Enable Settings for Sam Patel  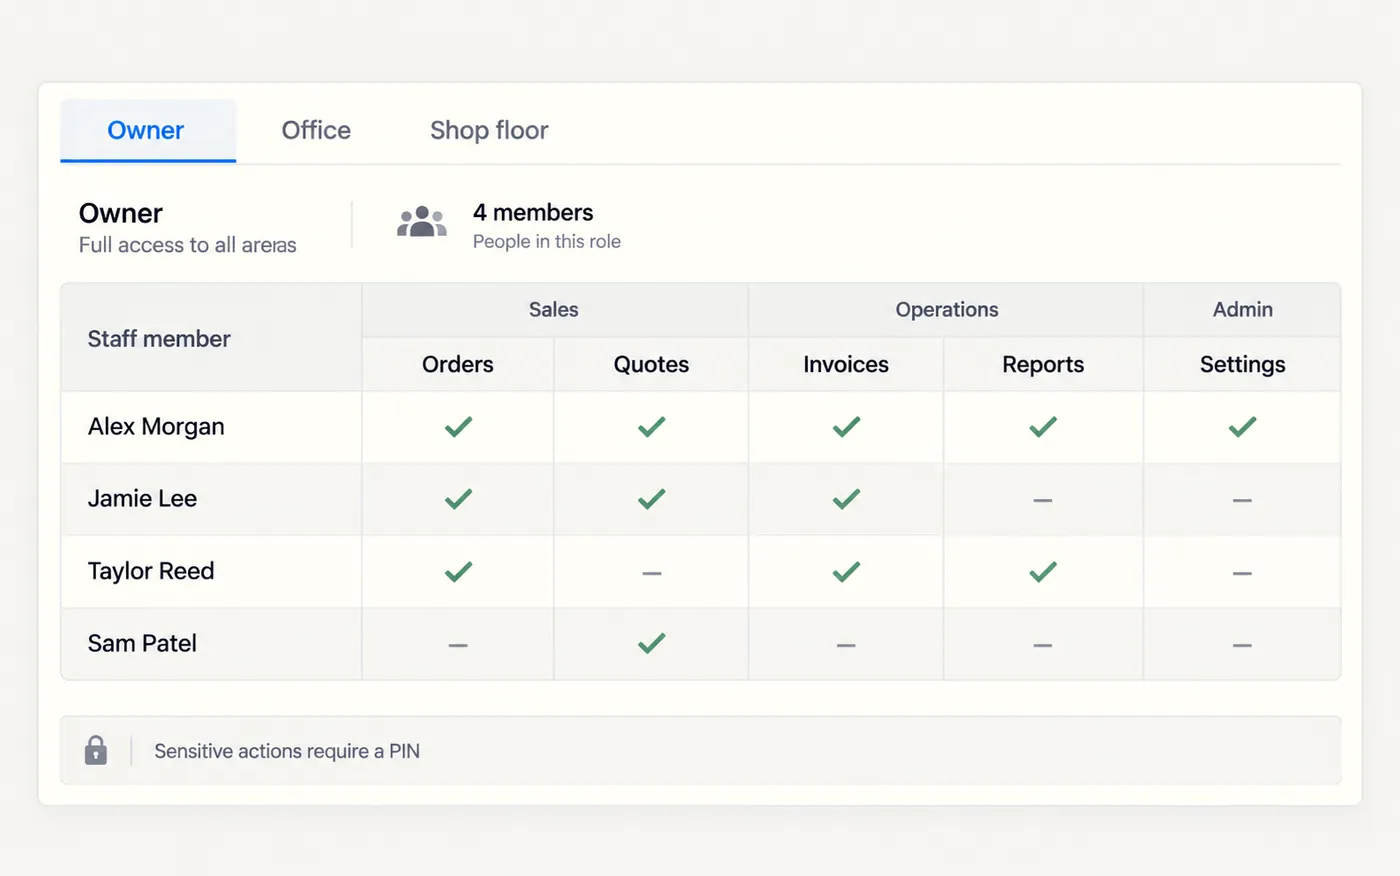1242,645
